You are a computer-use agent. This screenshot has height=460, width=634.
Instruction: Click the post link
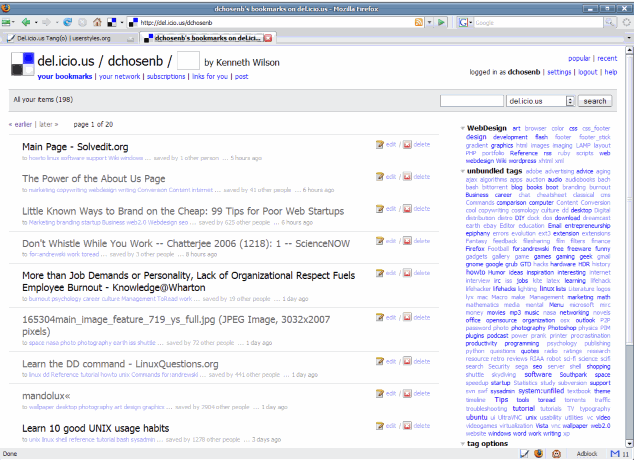(241, 76)
